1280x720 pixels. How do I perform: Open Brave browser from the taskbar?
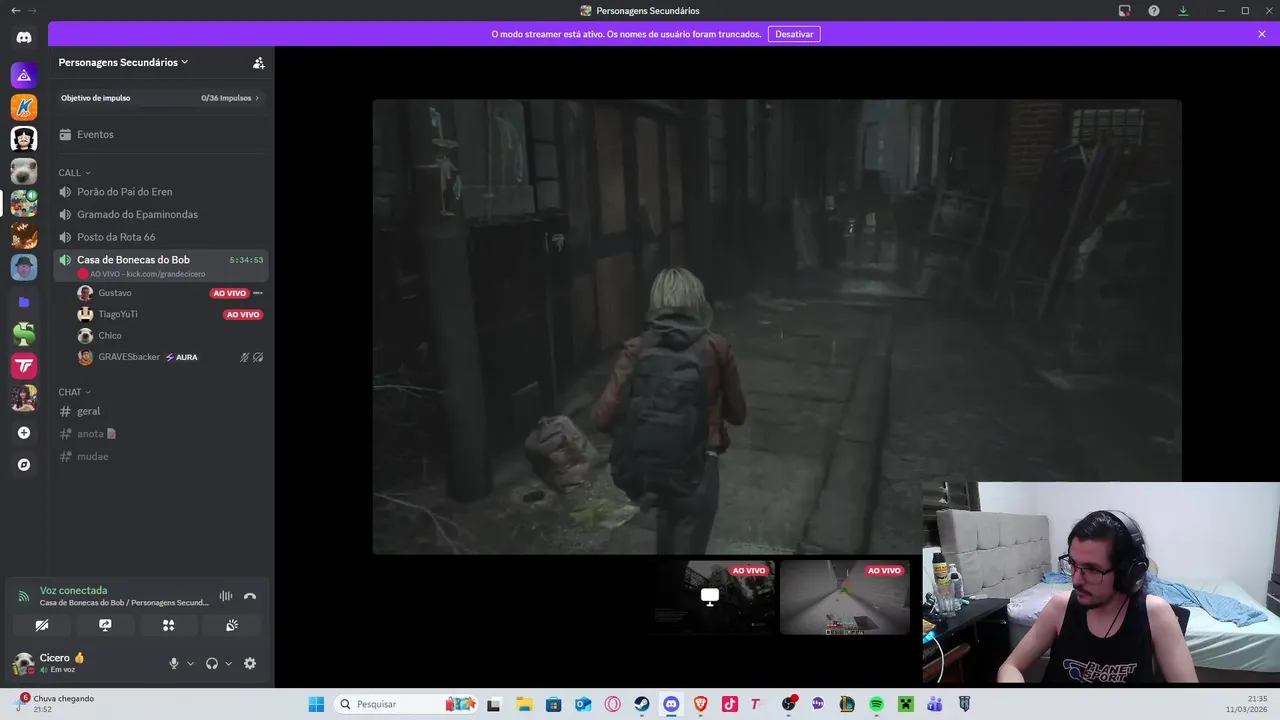[700, 704]
